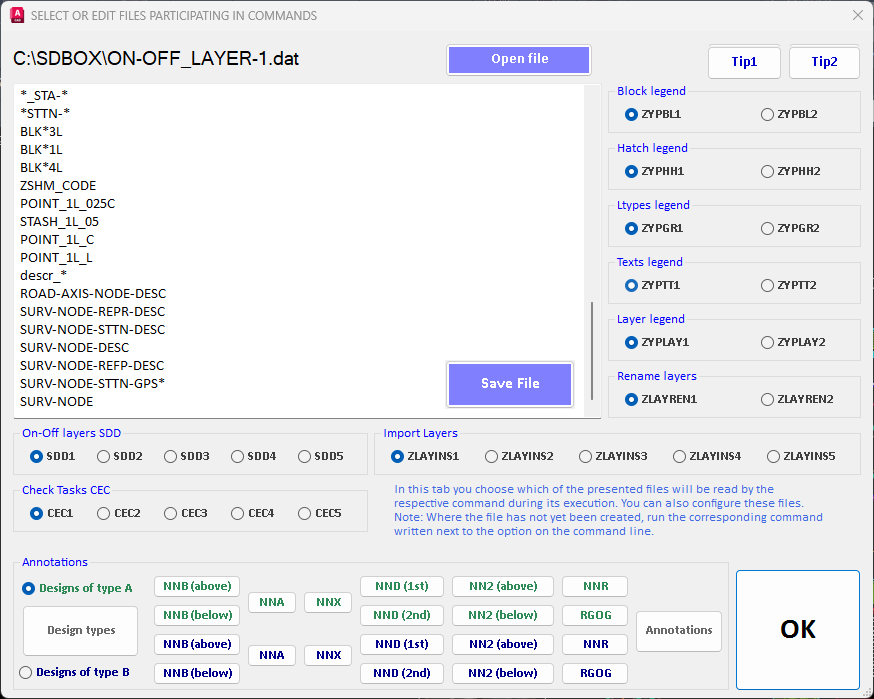Switch On-Off layers to SDD5
This screenshot has height=699, width=874.
click(x=321, y=457)
